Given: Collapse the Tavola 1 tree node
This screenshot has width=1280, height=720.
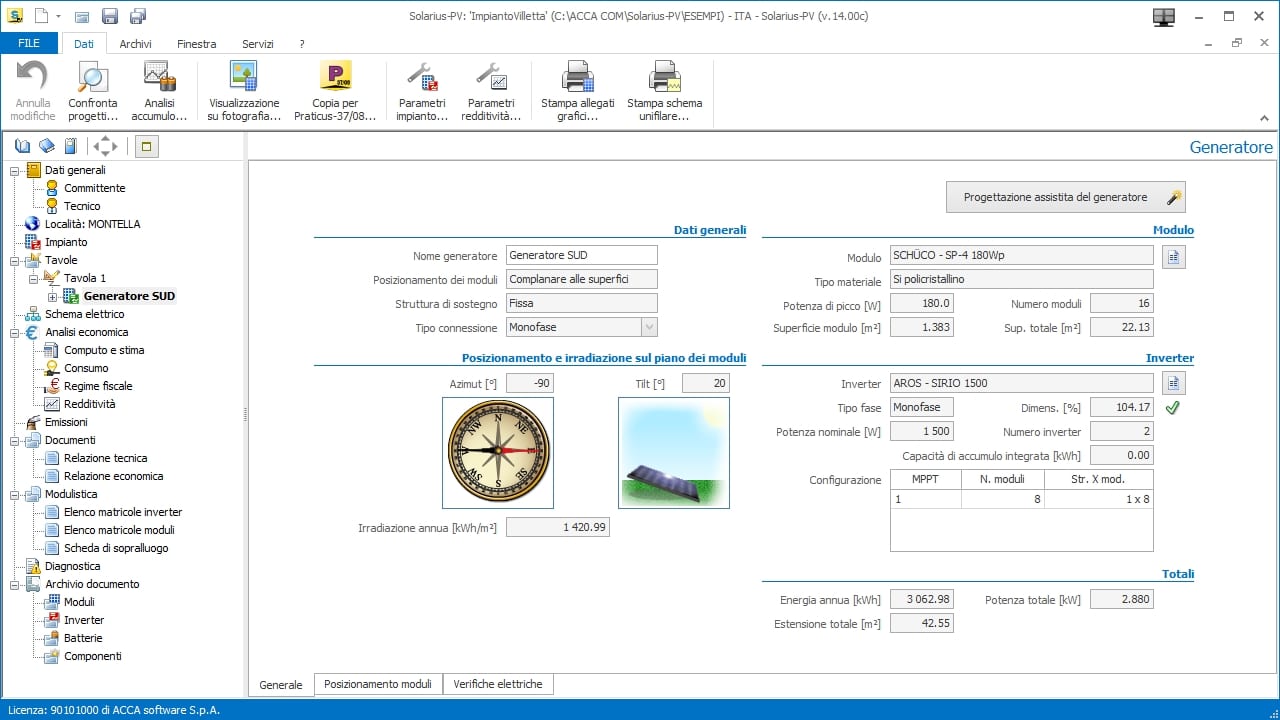Looking at the screenshot, I should point(34,278).
